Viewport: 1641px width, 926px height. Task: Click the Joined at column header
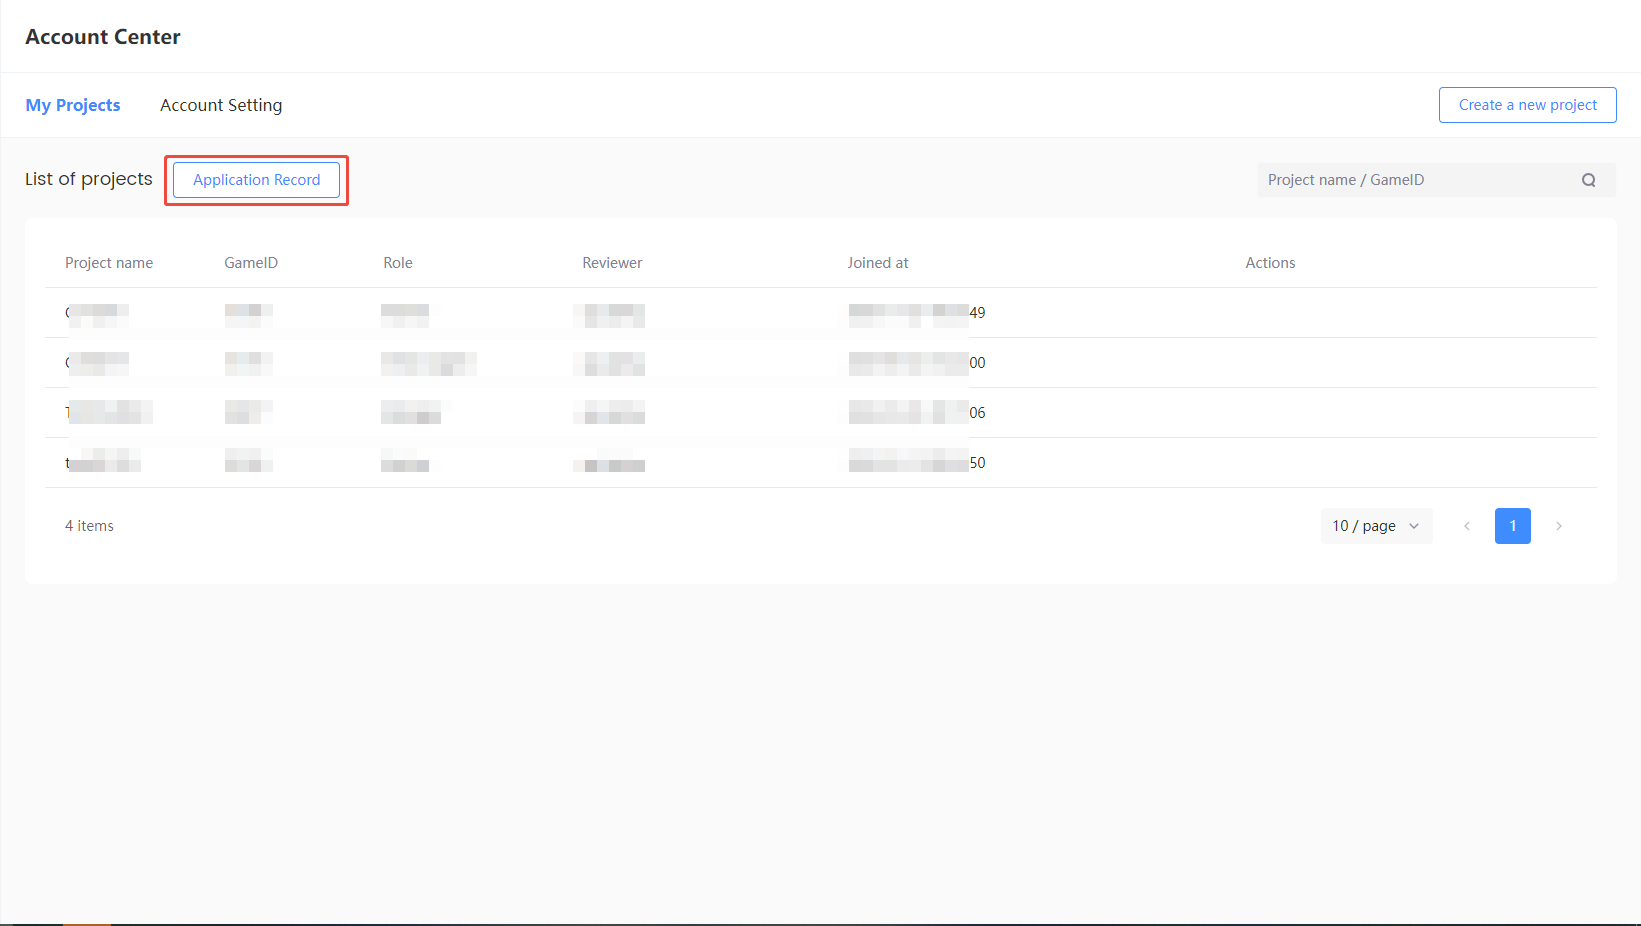[878, 263]
